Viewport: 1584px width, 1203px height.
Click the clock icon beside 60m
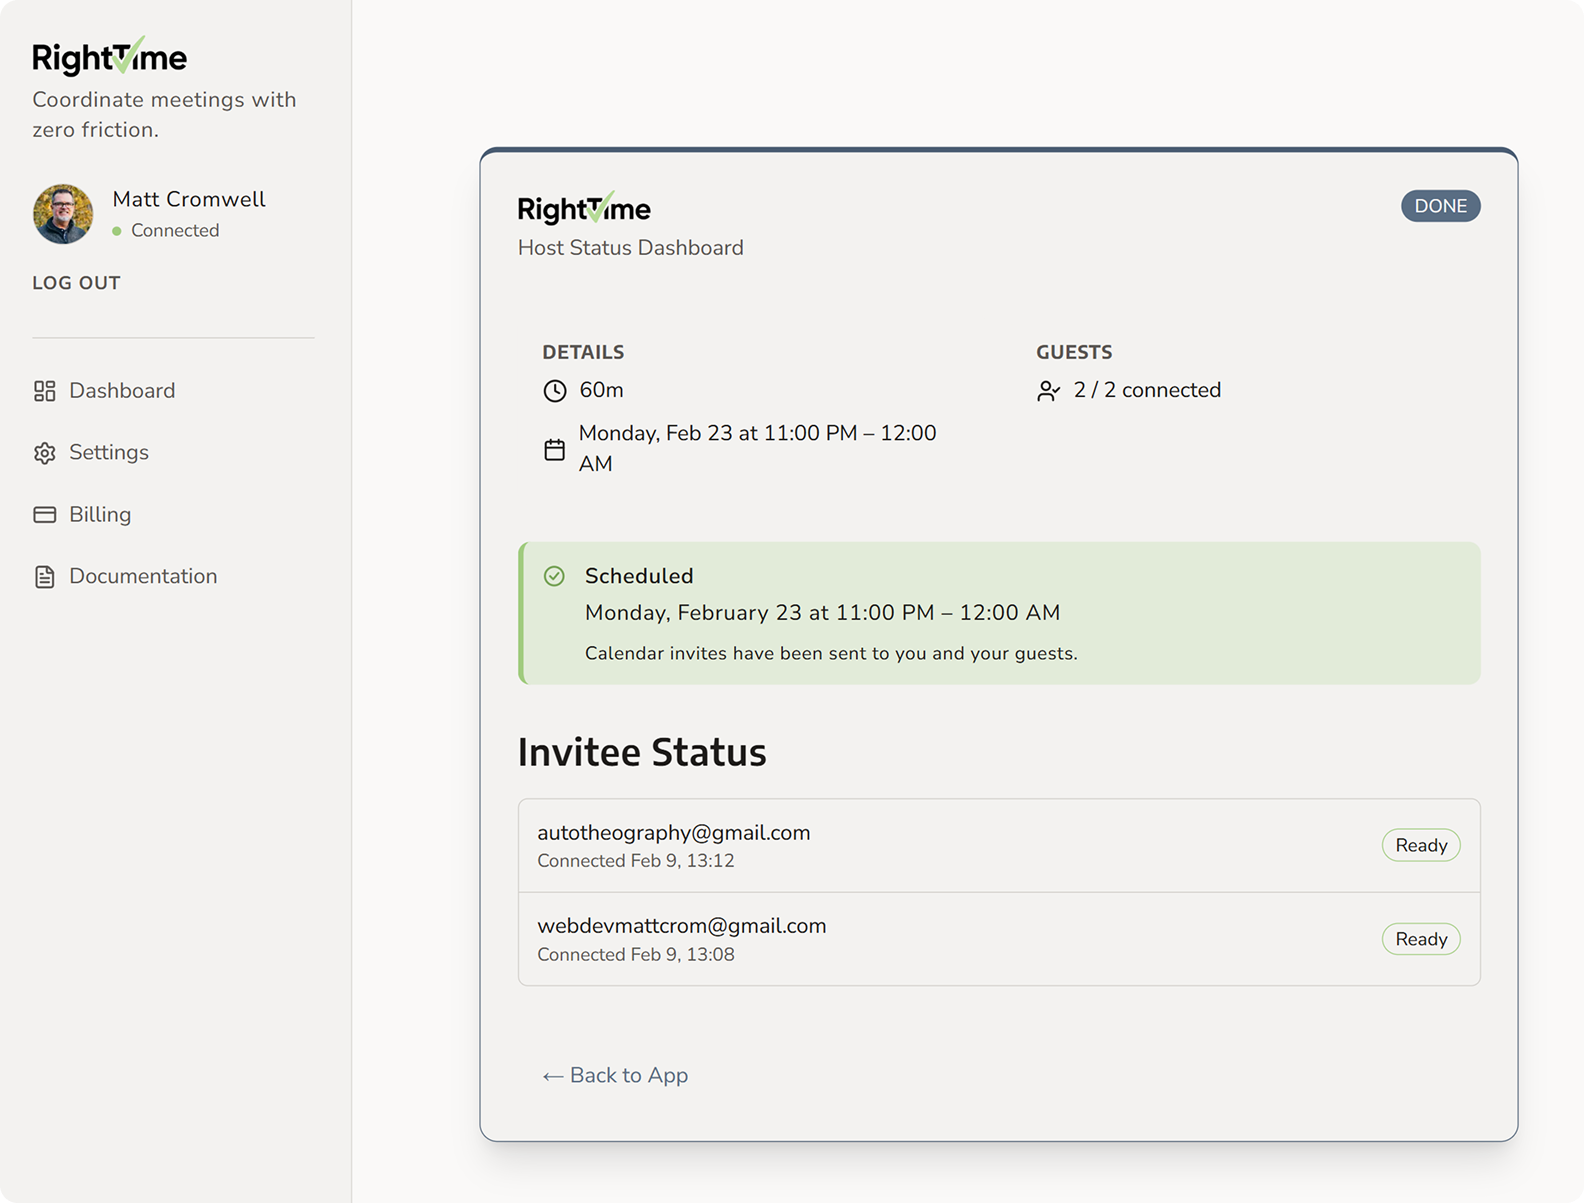(x=555, y=391)
